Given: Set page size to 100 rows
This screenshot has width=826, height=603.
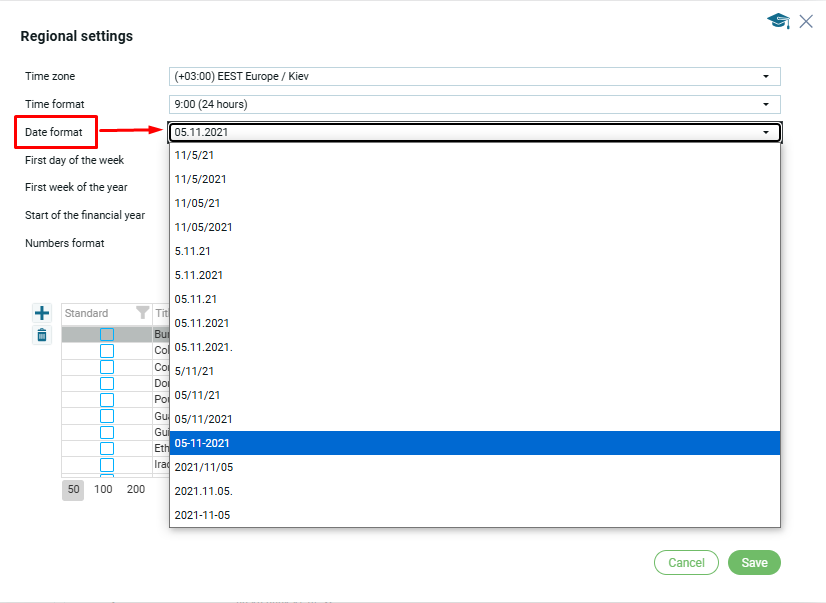Looking at the screenshot, I should tap(103, 490).
